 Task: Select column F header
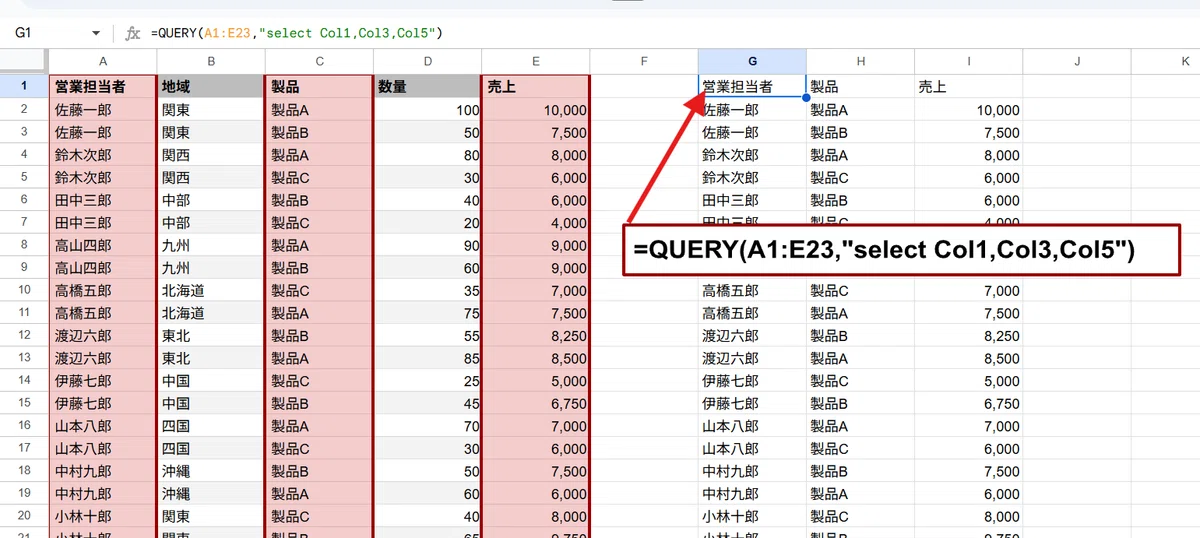point(644,61)
